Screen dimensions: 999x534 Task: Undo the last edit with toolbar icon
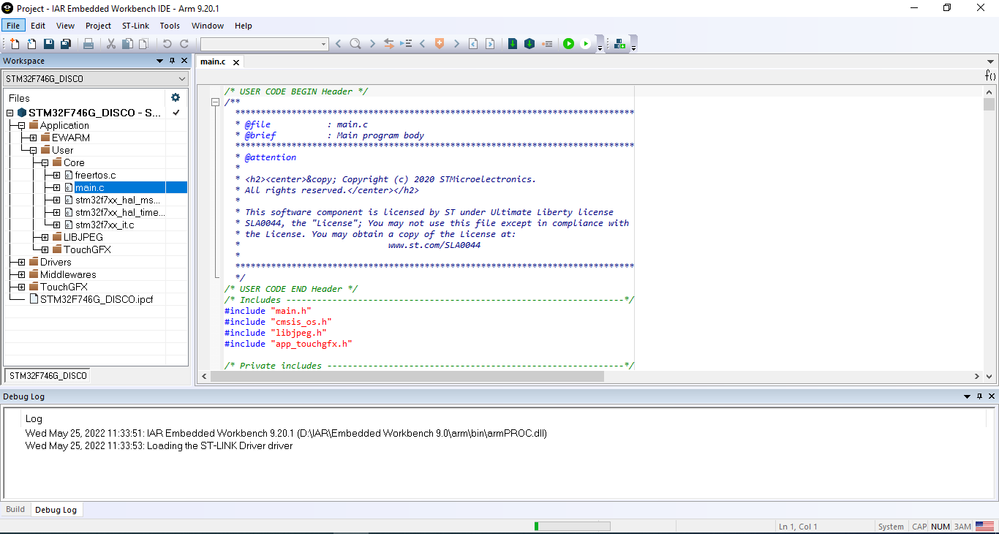[x=167, y=43]
